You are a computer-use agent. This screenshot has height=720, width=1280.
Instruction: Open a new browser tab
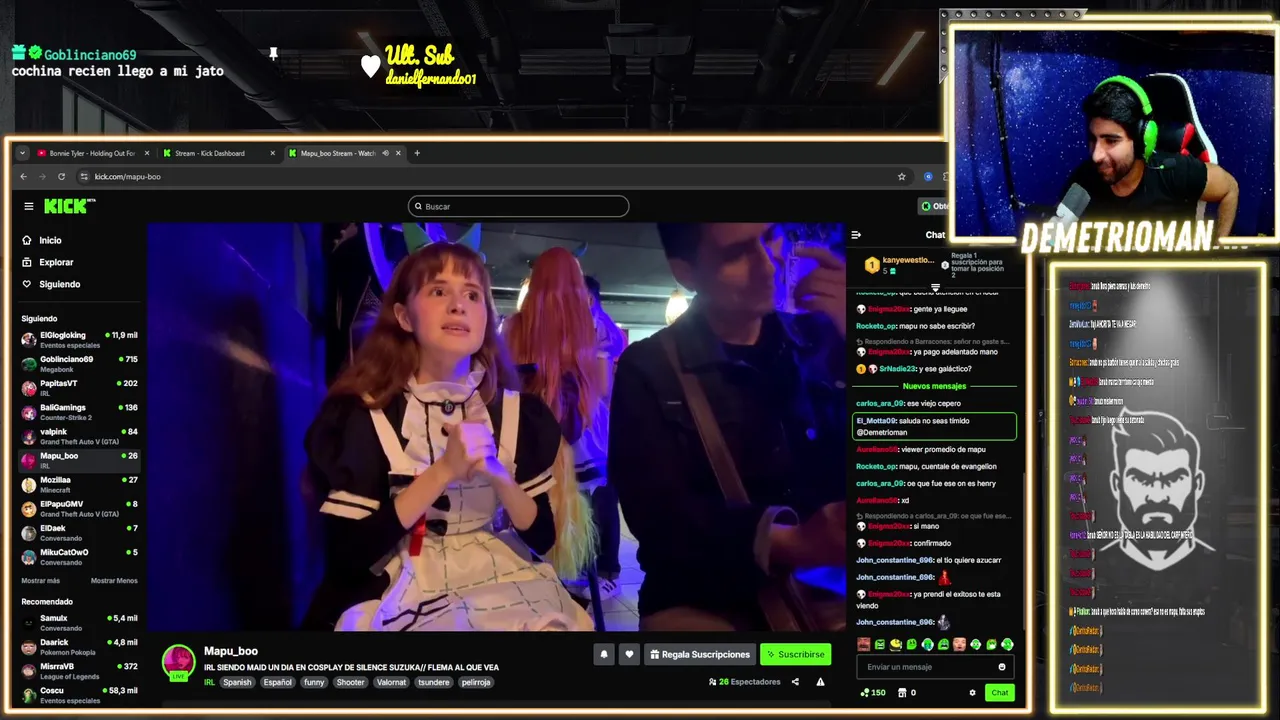[417, 153]
